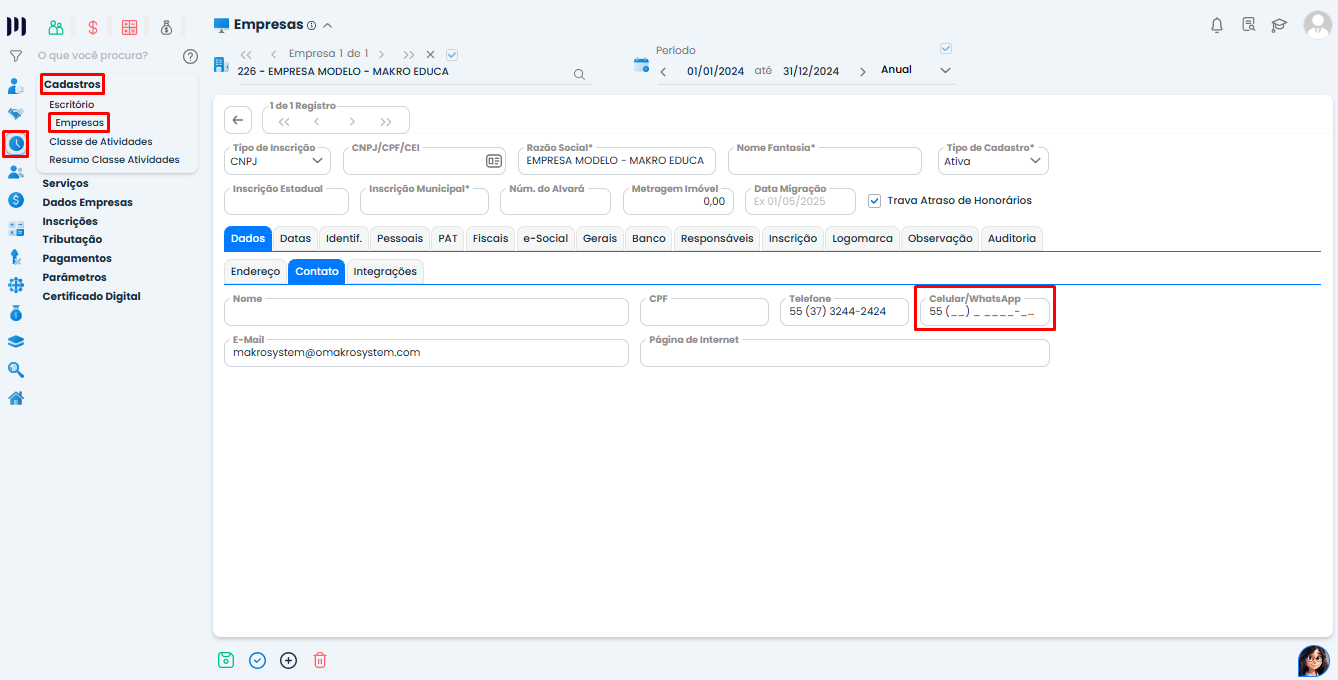The image size is (1338, 680).
Task: Open the virtual assistant avatar
Action: click(x=1313, y=660)
